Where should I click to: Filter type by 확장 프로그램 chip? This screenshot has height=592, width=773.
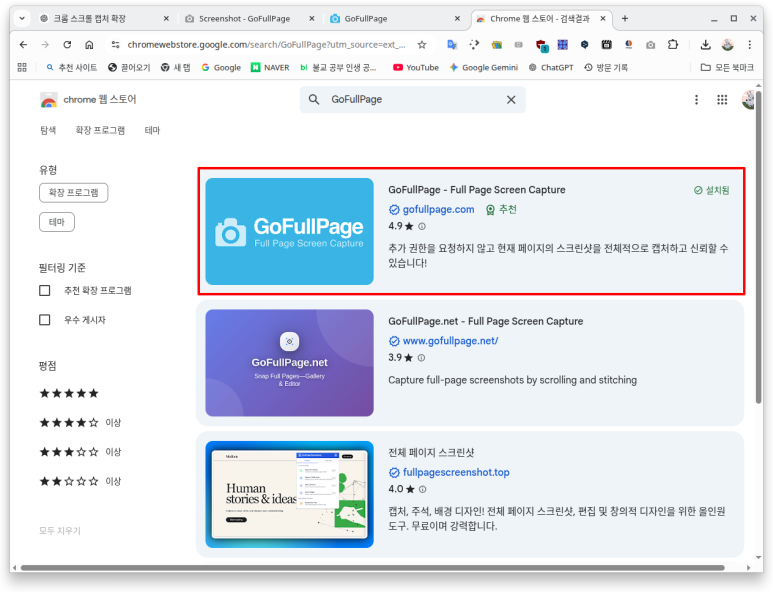click(73, 193)
